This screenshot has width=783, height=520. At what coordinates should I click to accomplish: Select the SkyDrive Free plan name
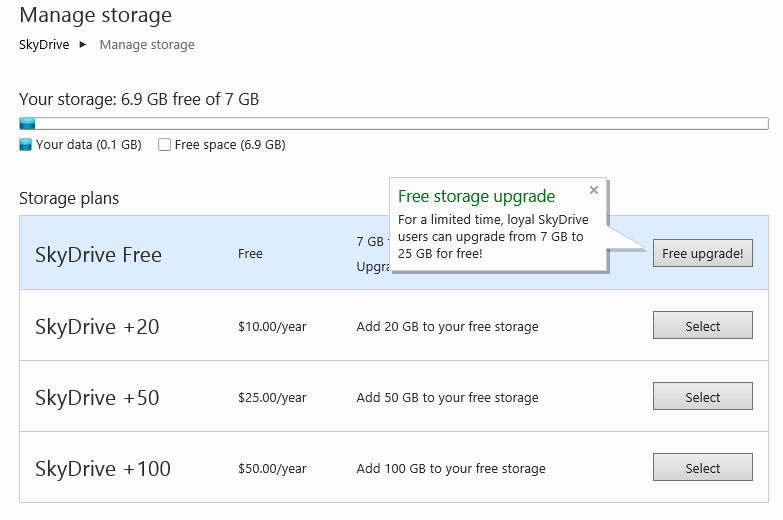[x=98, y=255]
